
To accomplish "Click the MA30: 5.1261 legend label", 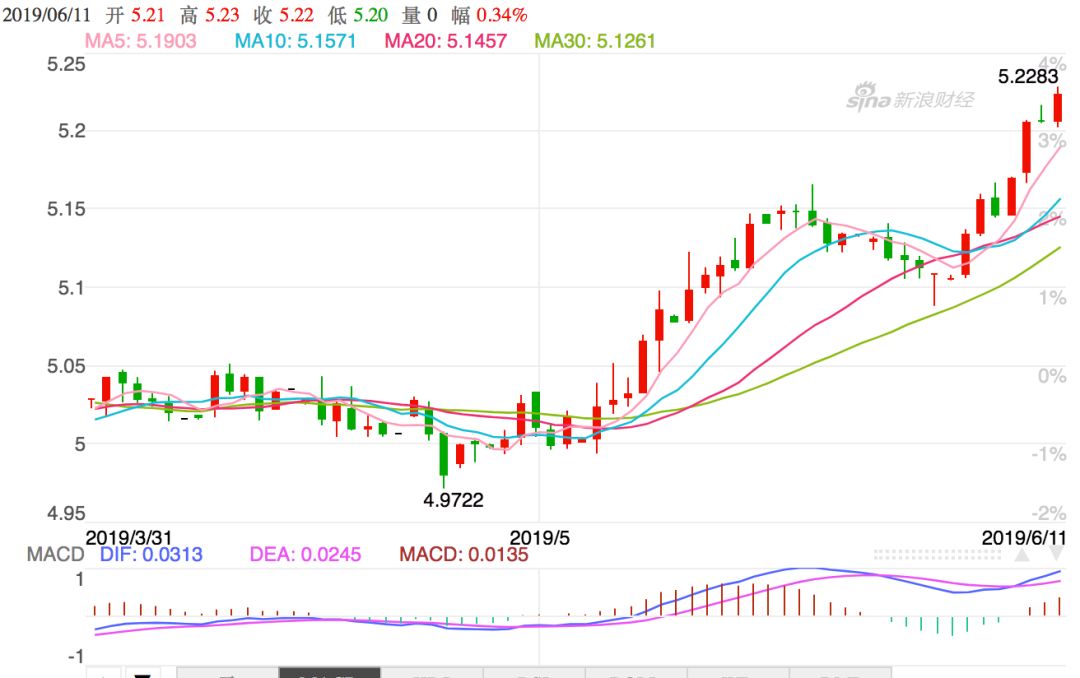I will coord(595,41).
